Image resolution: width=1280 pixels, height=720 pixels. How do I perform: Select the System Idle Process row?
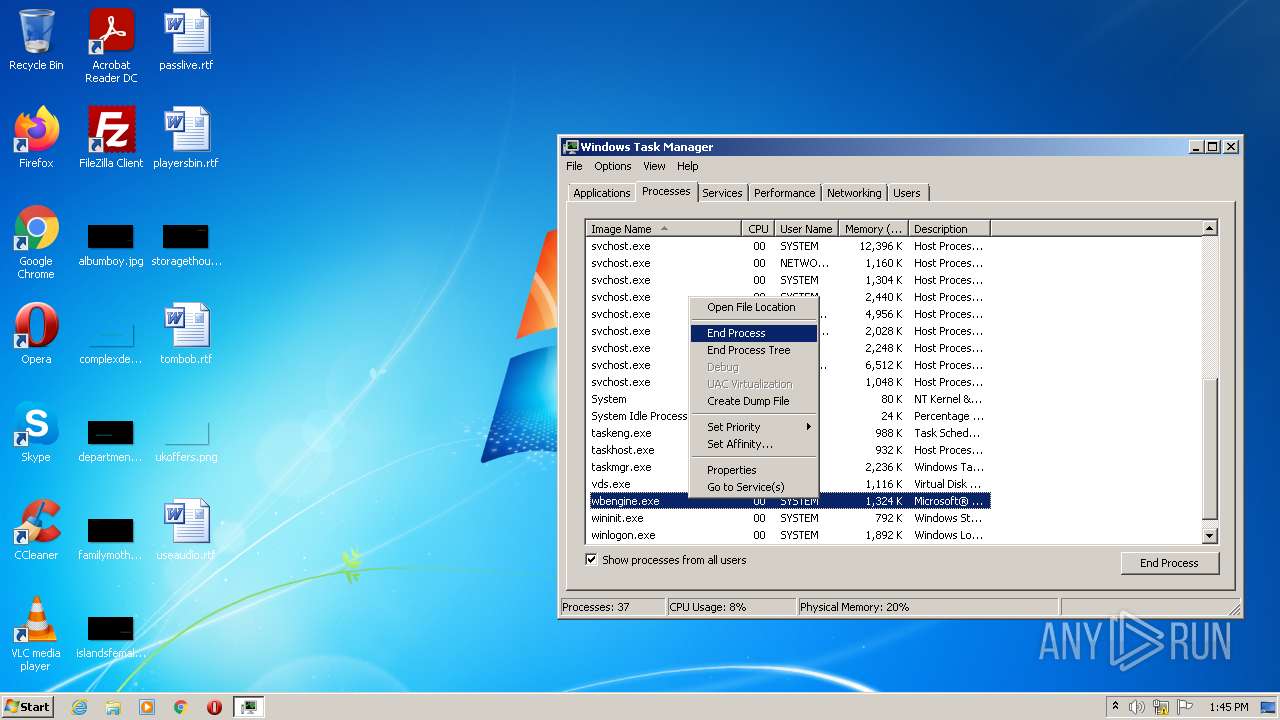[x=788, y=416]
